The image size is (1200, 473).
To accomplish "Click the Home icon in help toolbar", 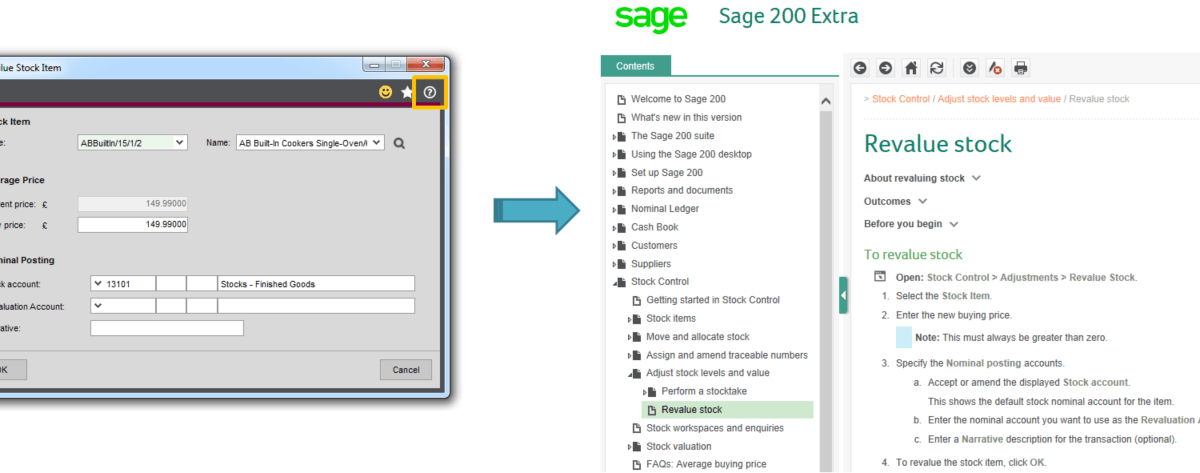I will pos(911,68).
